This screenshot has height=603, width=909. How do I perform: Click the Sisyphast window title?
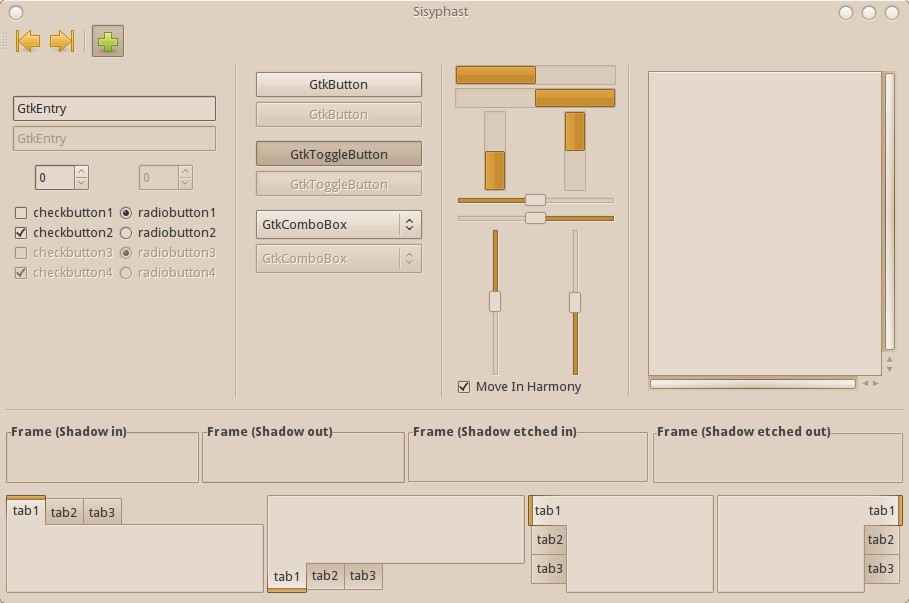pos(441,12)
